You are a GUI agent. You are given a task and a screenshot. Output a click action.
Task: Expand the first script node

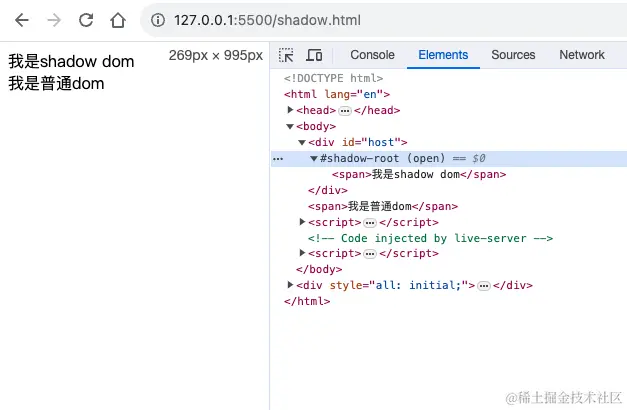coord(303,222)
